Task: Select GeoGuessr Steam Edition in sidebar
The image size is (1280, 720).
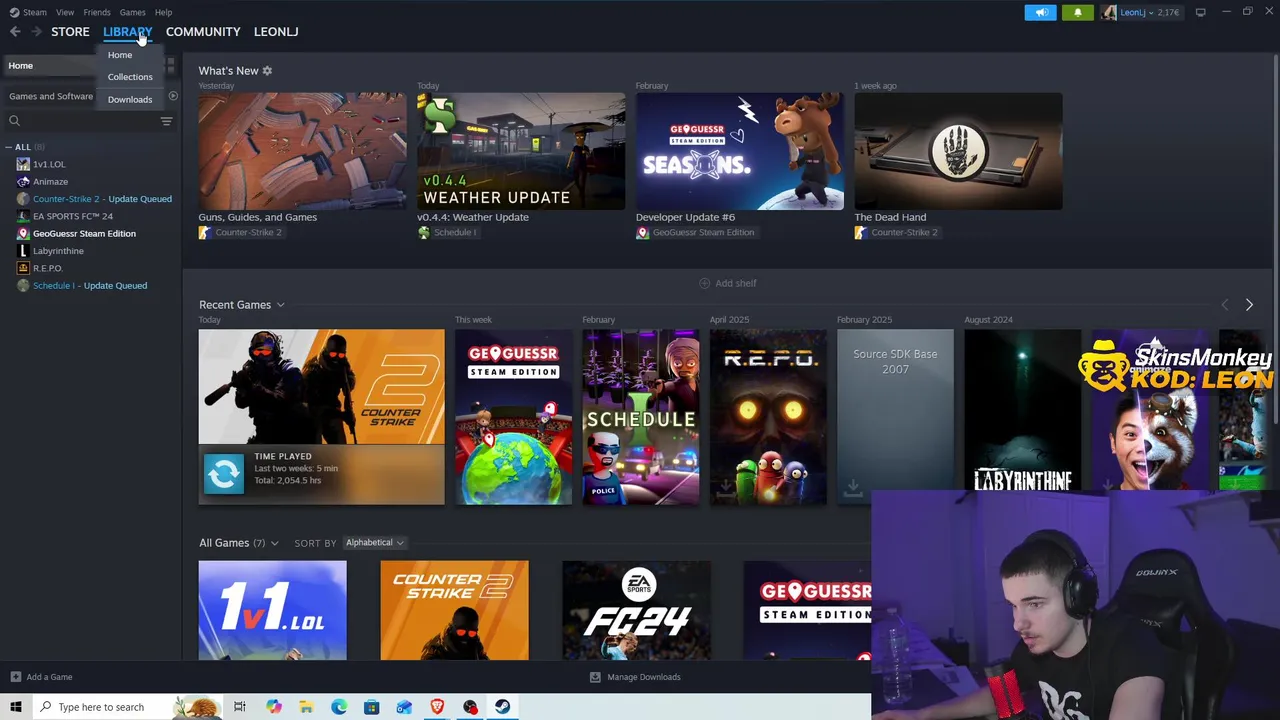Action: [x=84, y=234]
